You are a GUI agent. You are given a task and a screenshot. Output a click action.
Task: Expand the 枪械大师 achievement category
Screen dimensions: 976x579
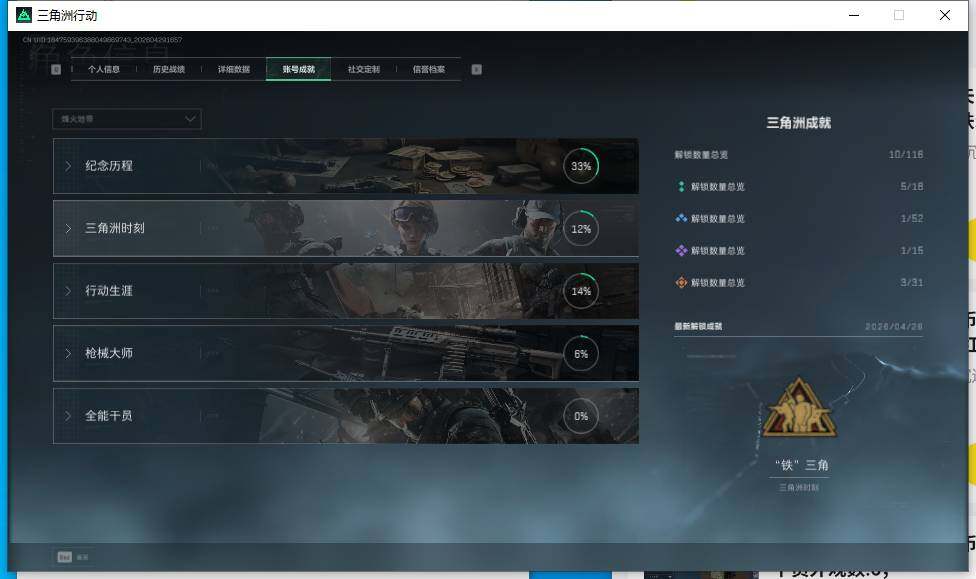pyautogui.click(x=345, y=353)
